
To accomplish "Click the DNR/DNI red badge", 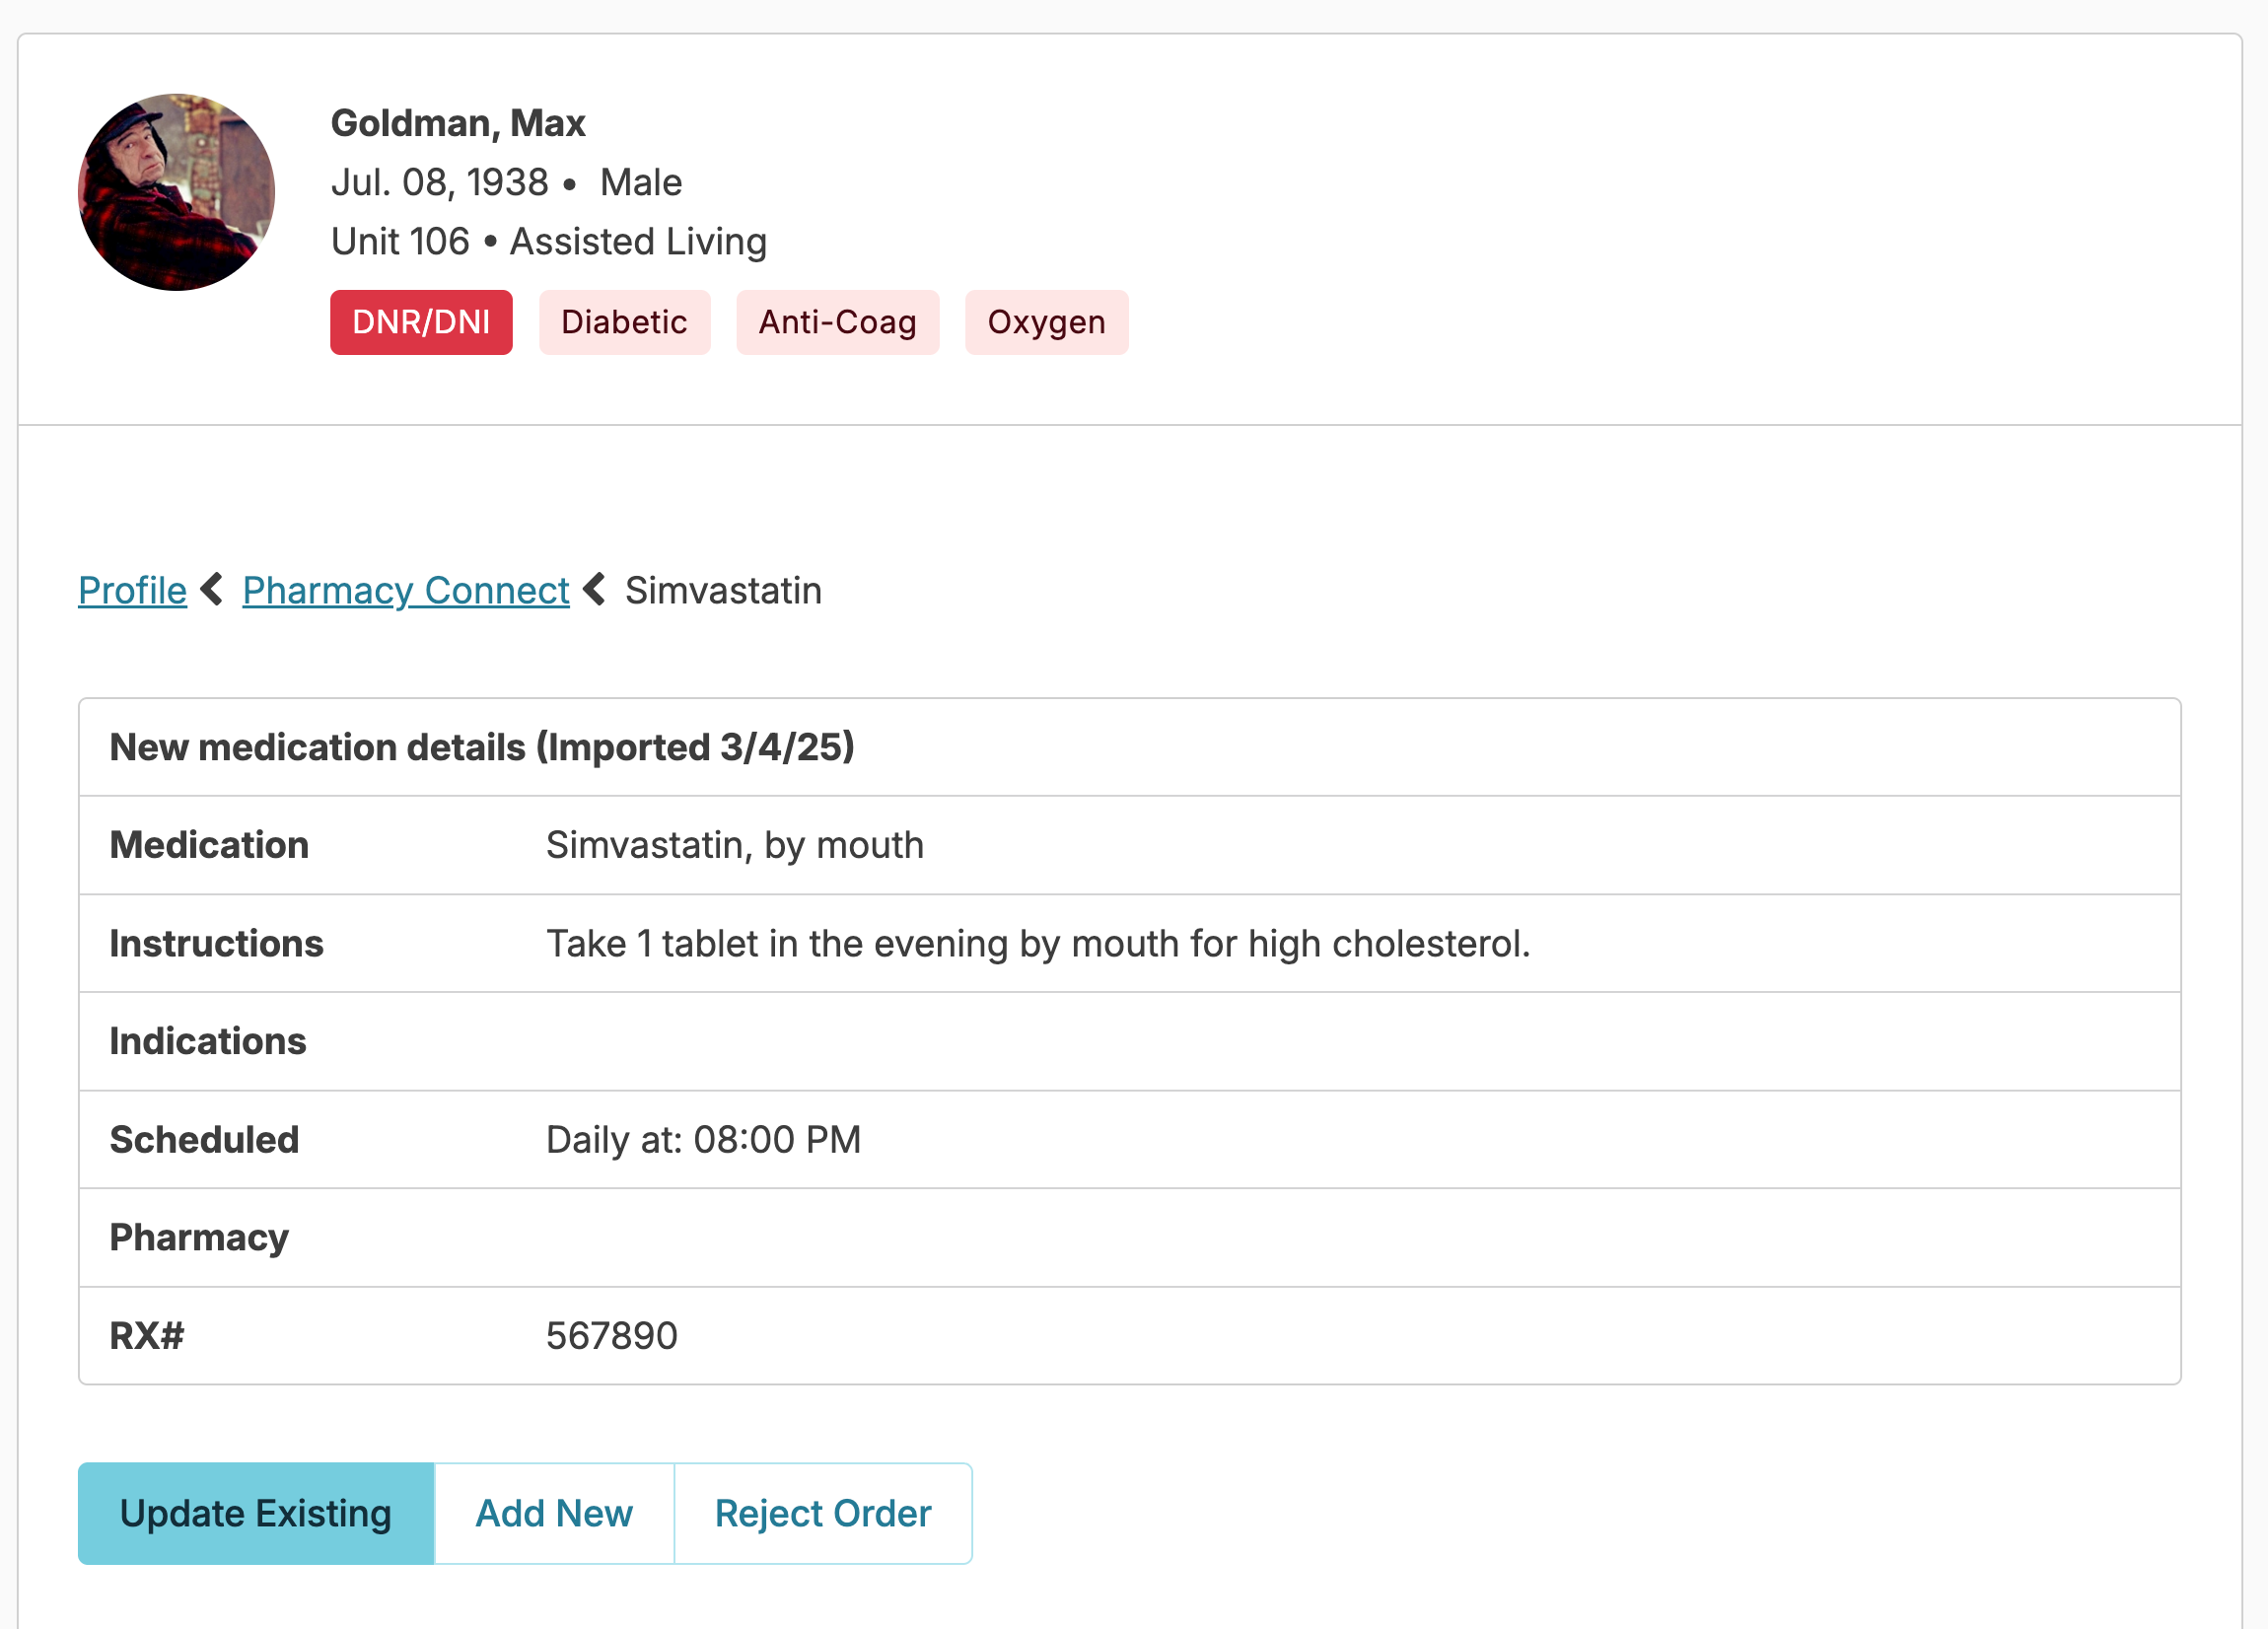I will click(x=421, y=322).
